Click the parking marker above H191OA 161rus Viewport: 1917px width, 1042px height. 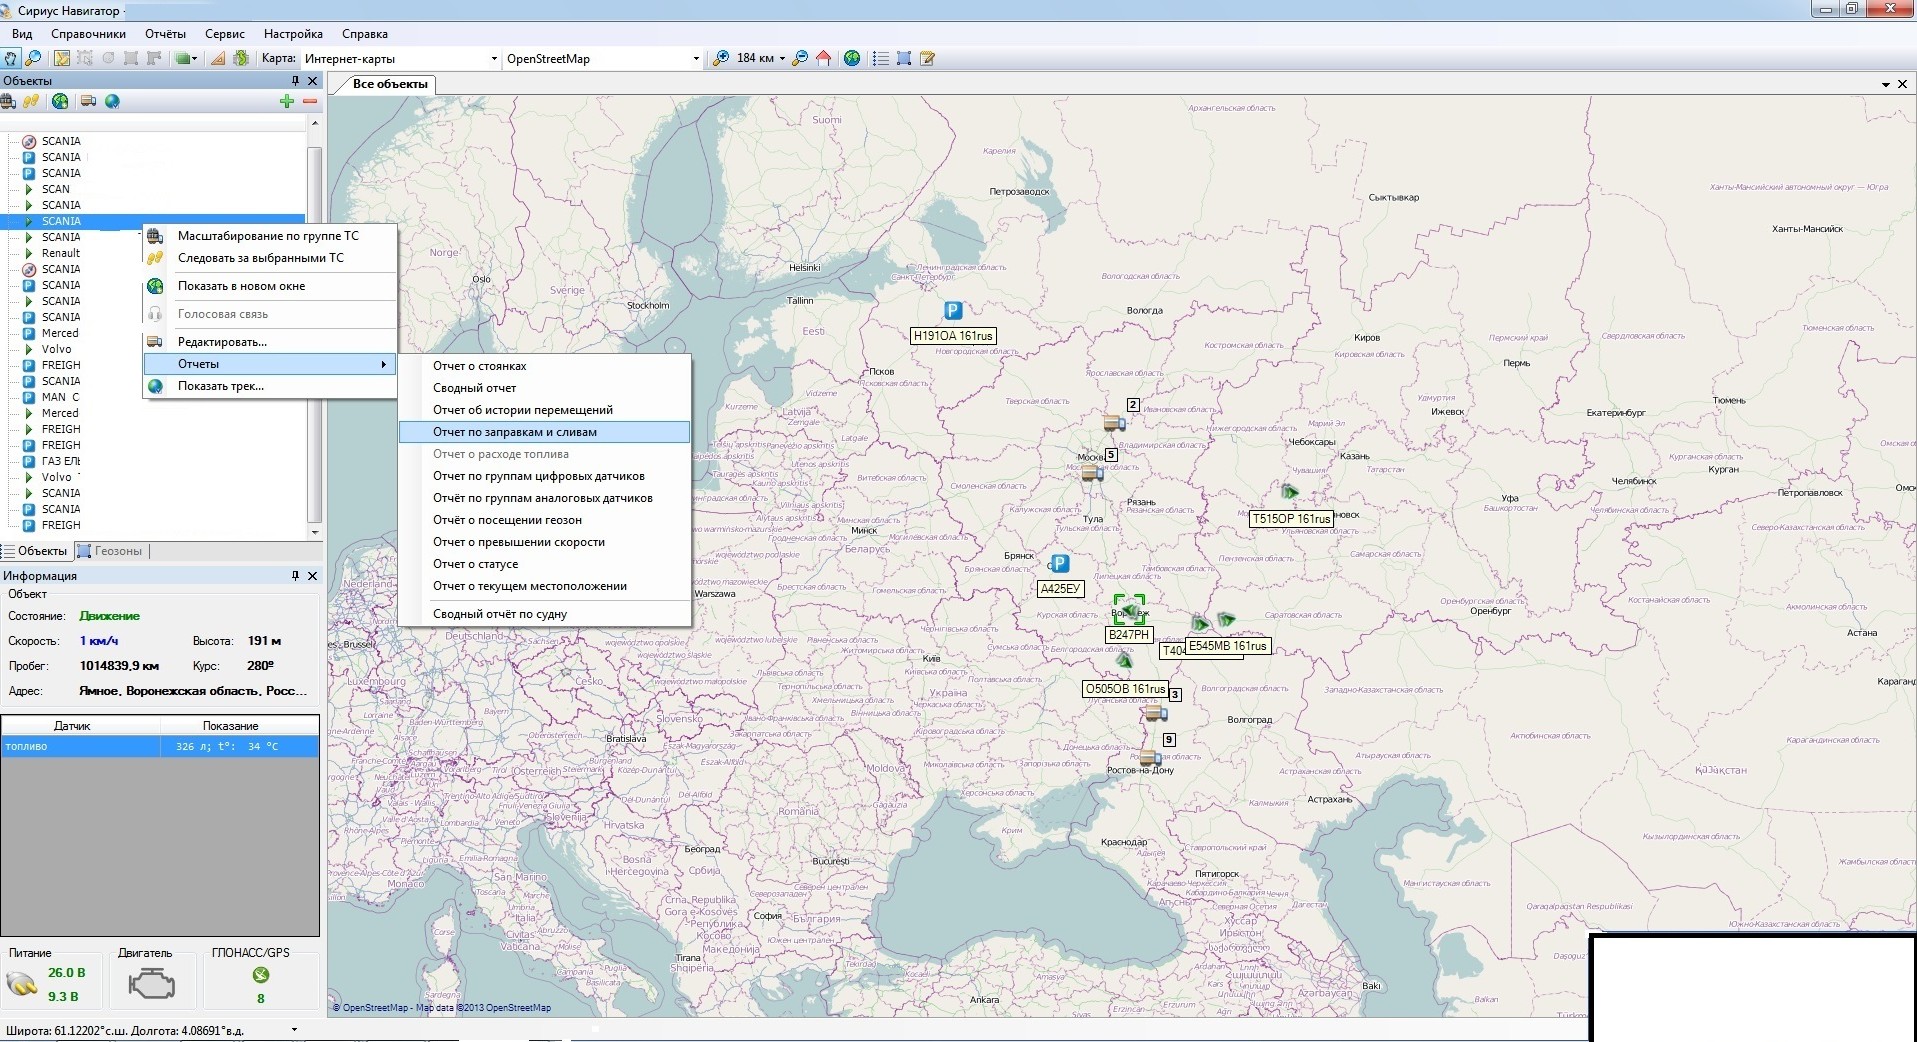(953, 311)
